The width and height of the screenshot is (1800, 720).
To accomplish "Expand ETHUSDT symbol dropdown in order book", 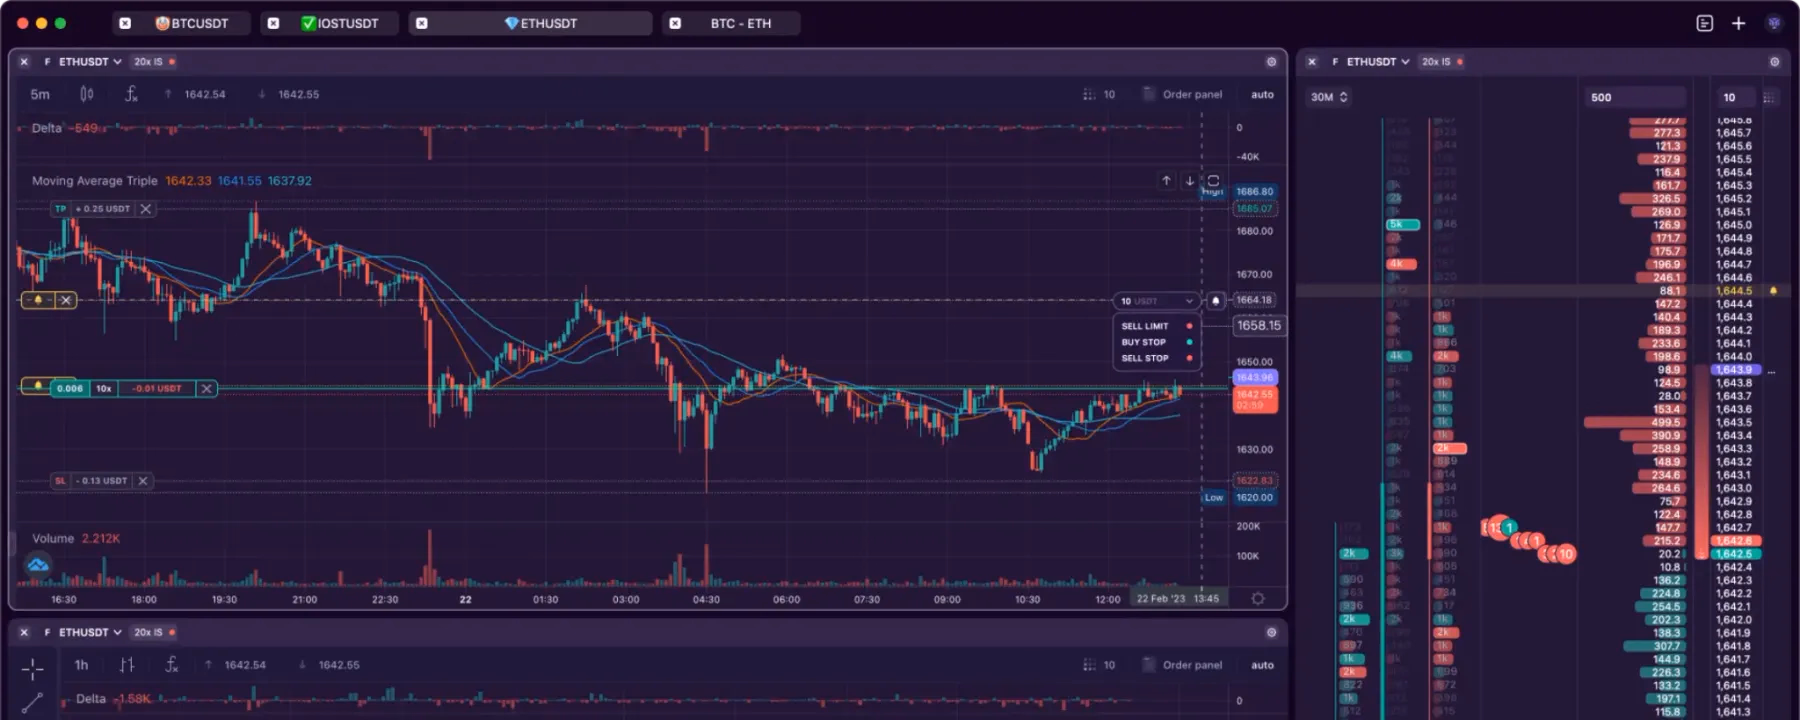I will tap(1377, 62).
